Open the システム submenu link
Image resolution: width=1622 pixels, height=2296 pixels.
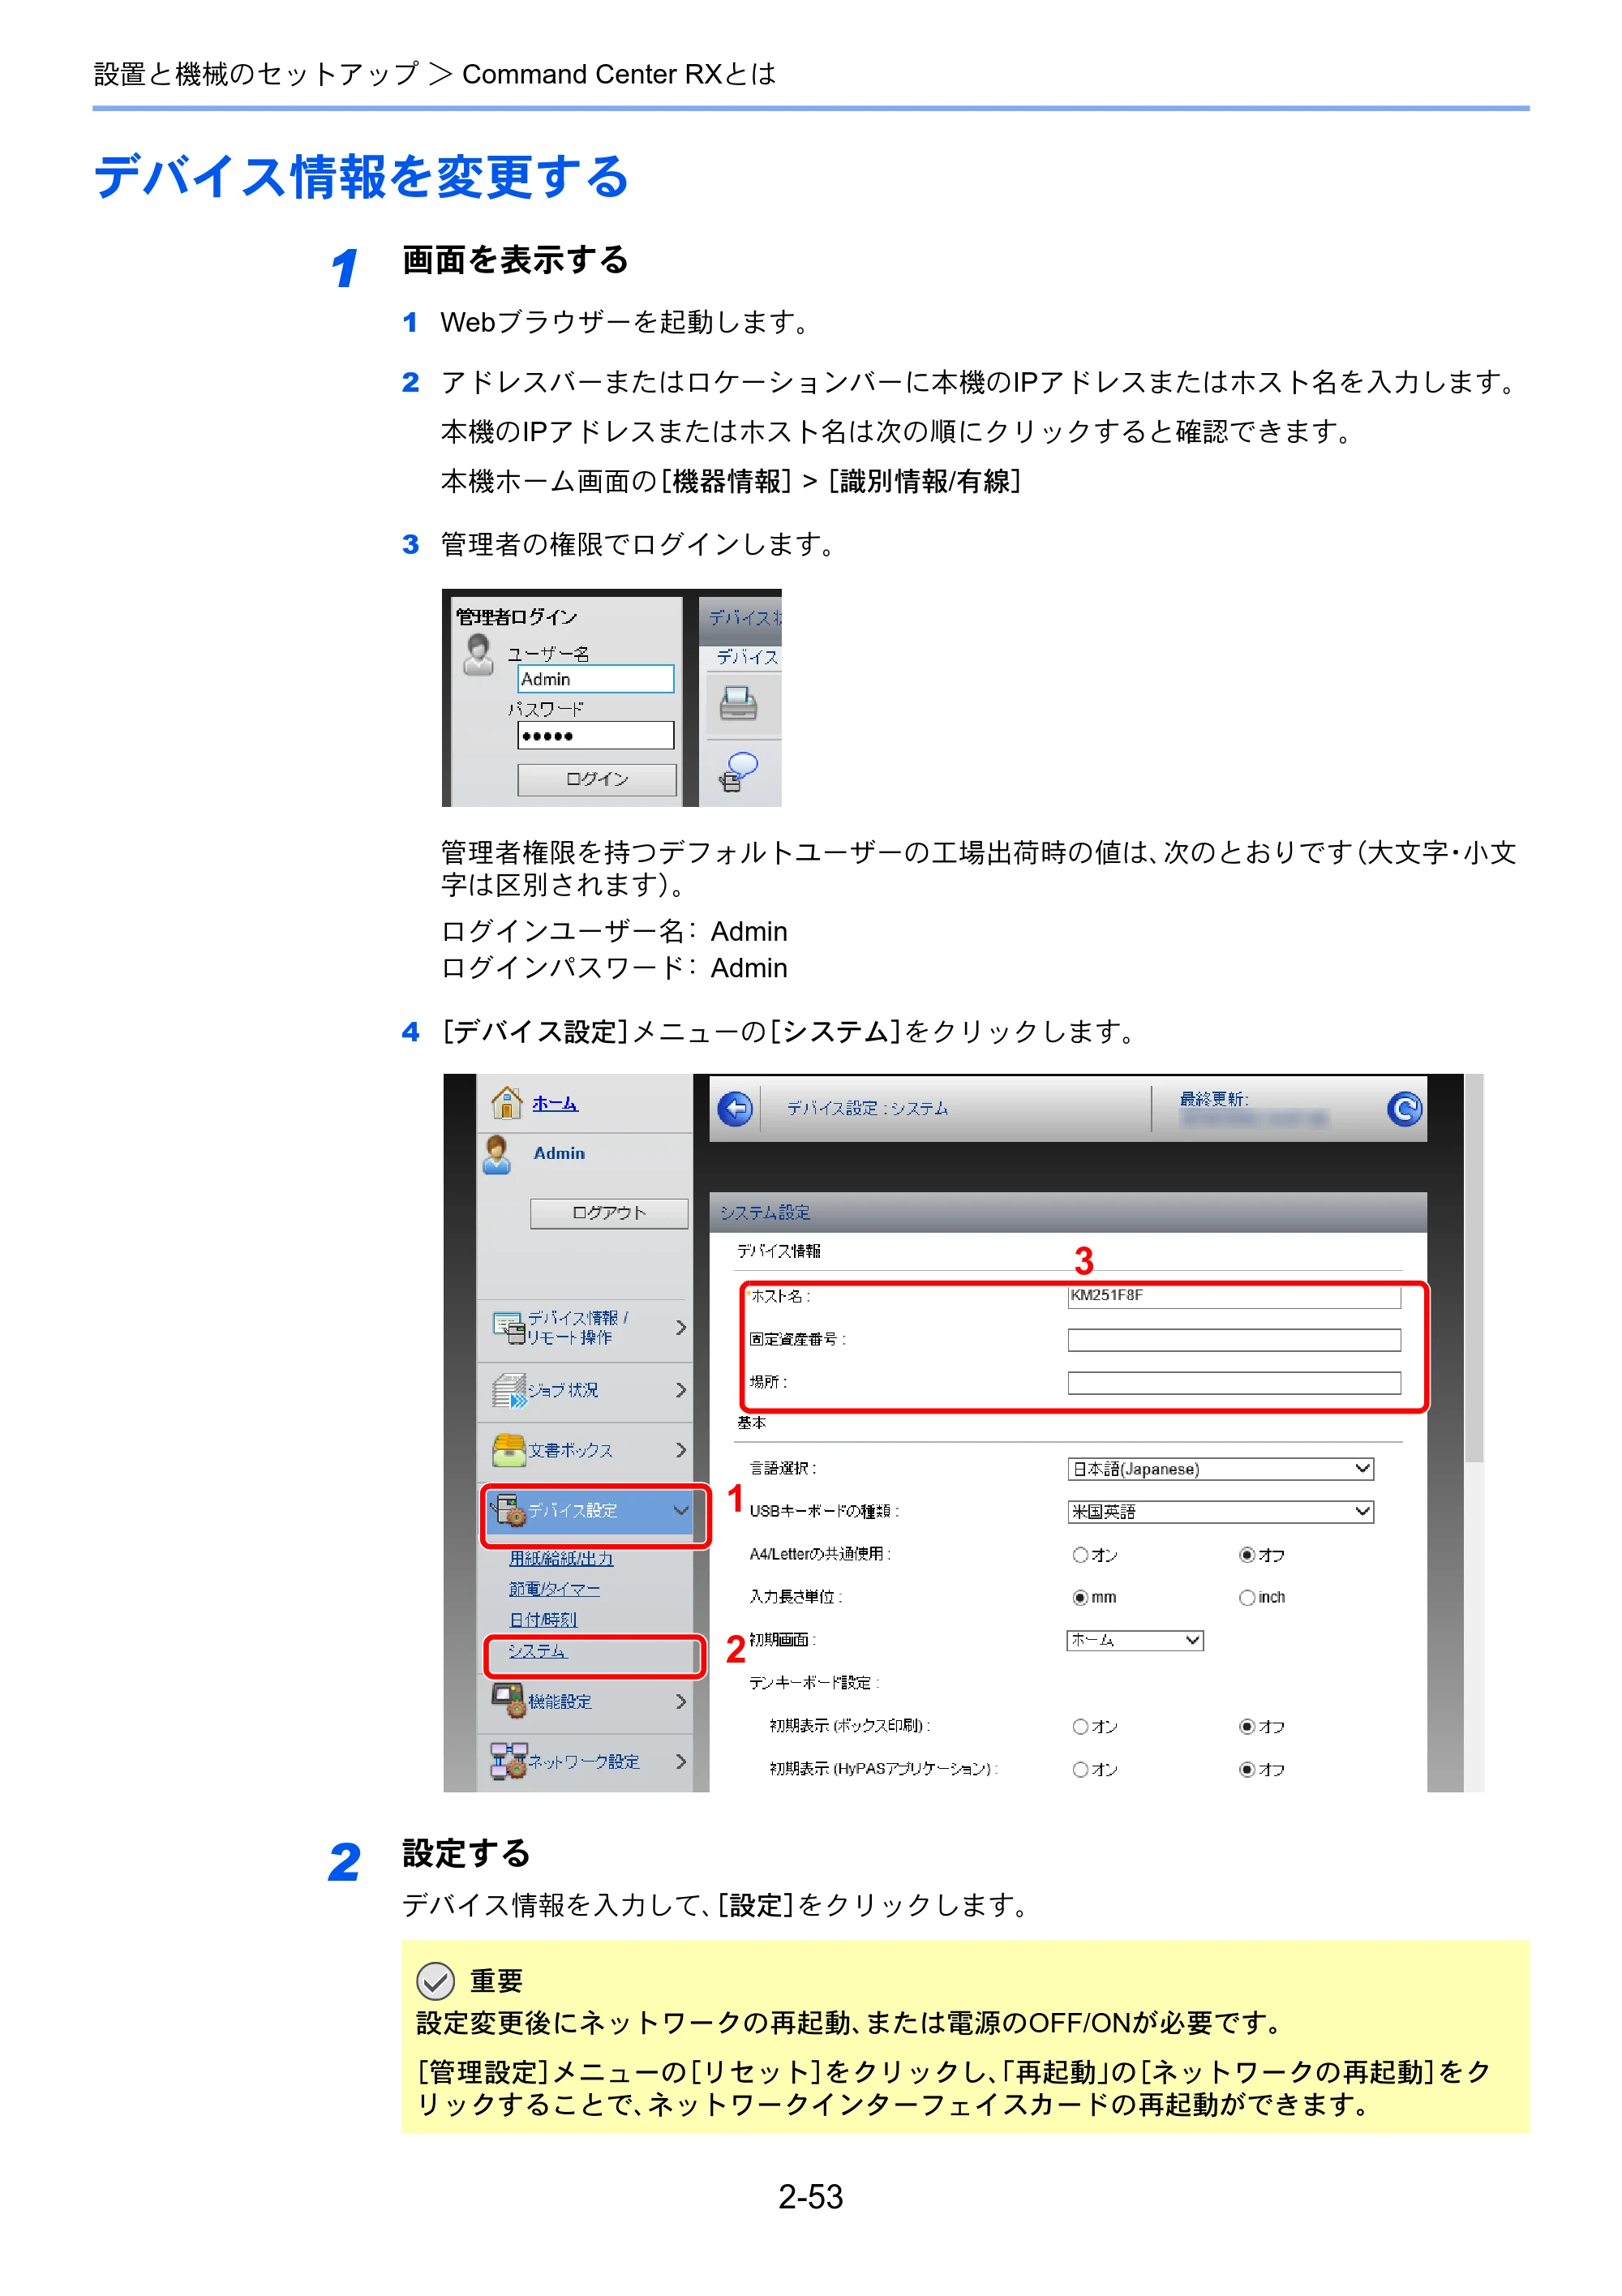(x=538, y=1651)
